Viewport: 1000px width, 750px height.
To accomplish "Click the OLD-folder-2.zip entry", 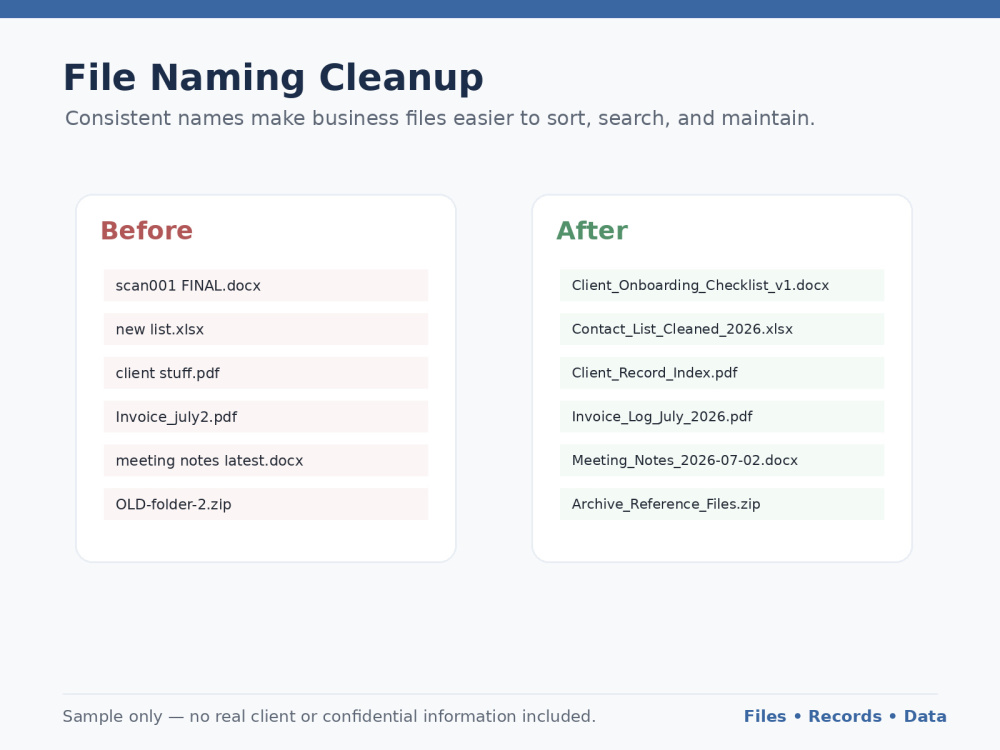I will [x=265, y=504].
